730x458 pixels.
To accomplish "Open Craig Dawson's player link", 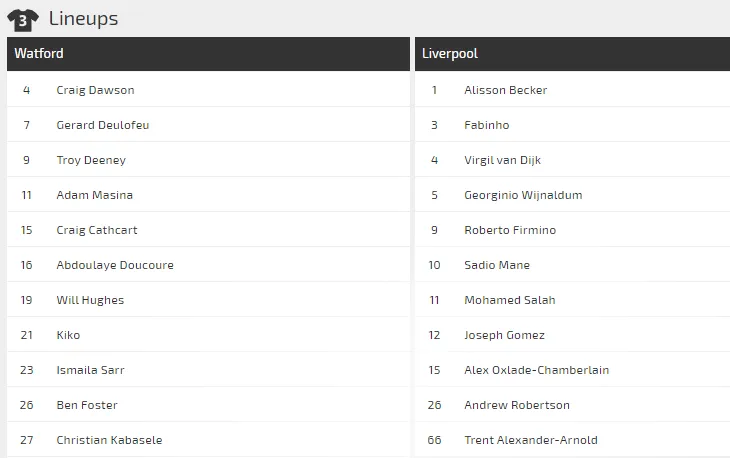I will point(95,90).
